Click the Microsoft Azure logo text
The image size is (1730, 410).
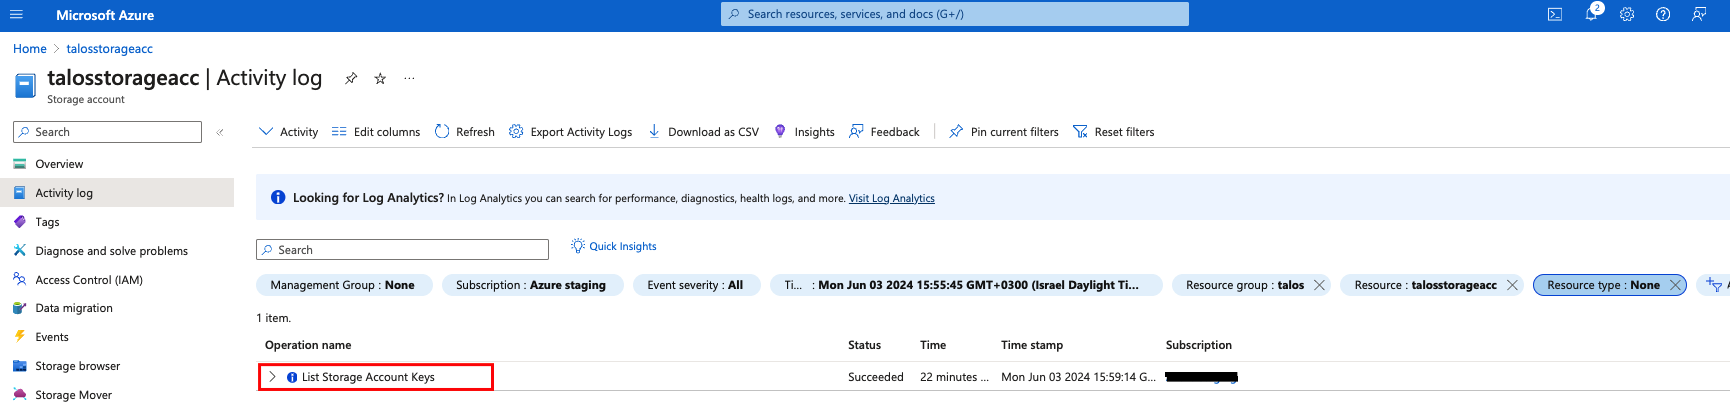tap(105, 15)
